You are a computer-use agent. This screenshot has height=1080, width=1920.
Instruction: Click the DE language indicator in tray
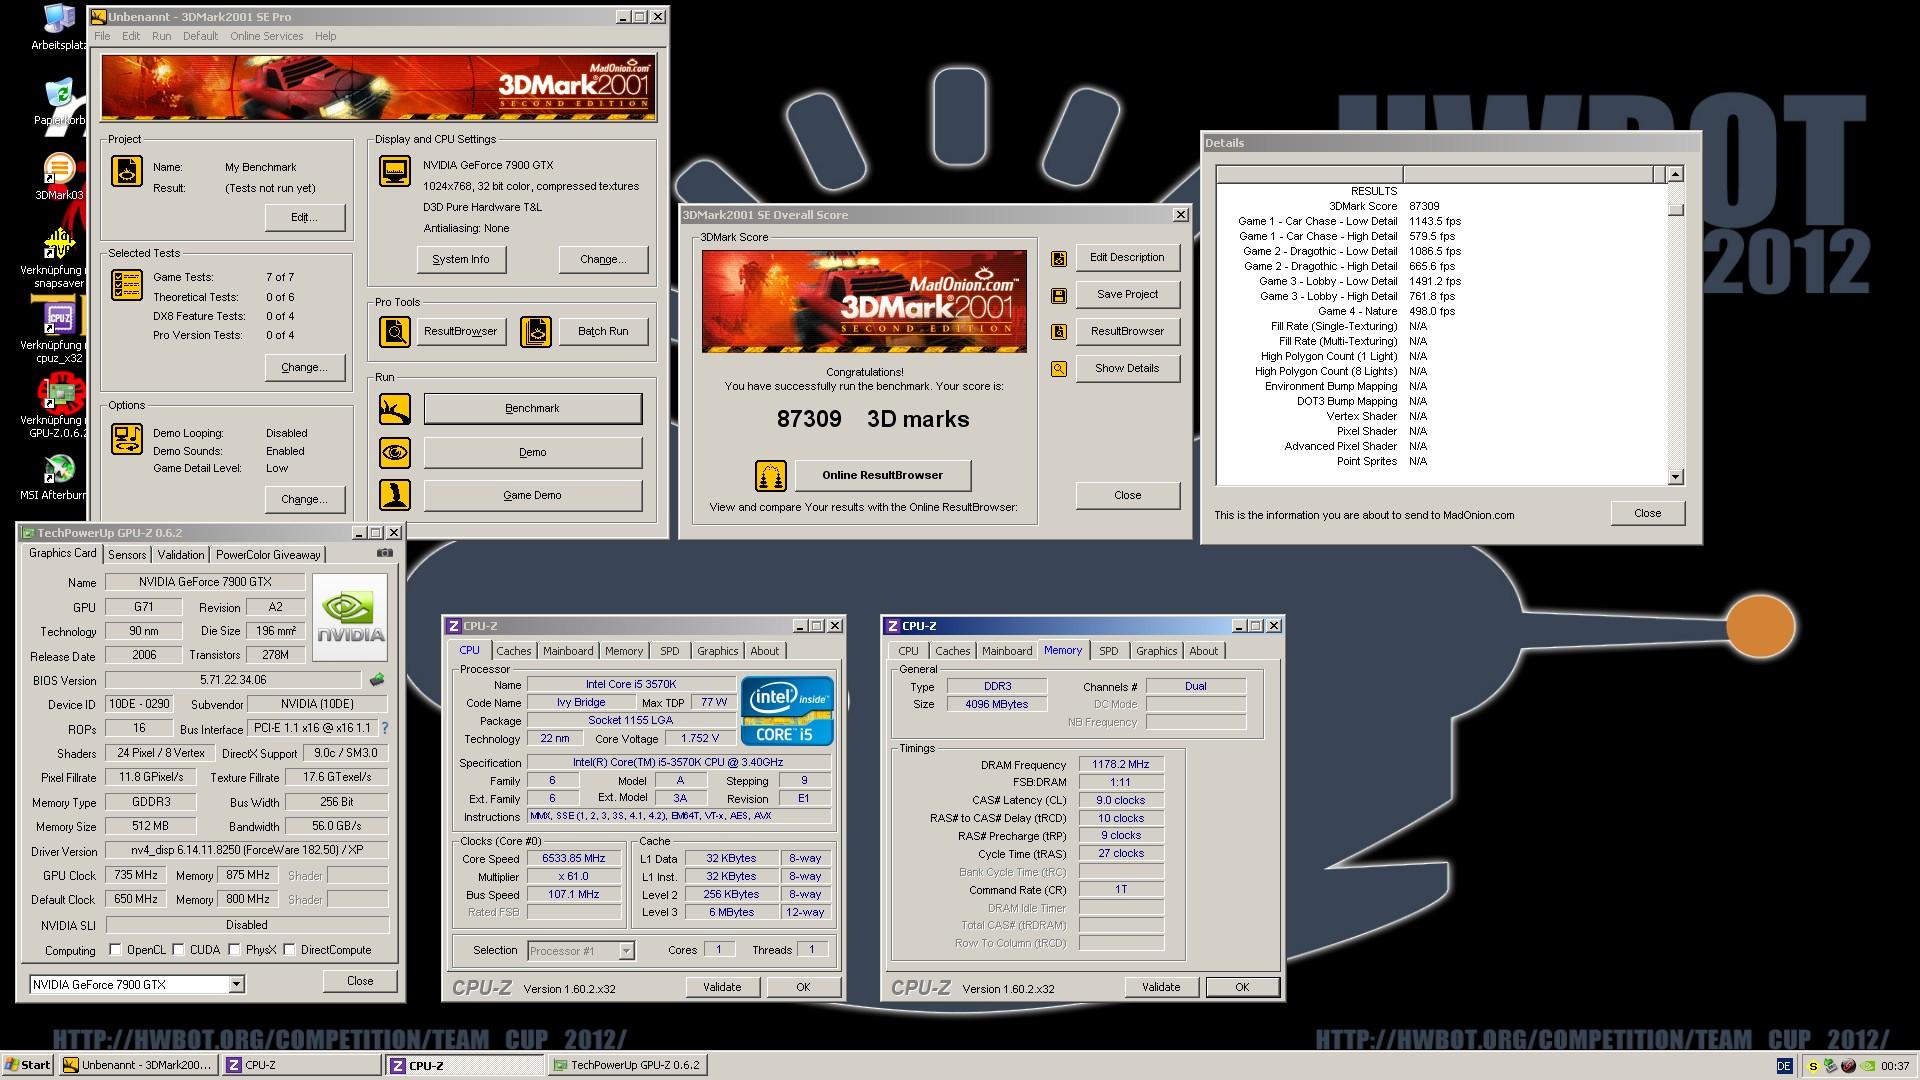click(x=1784, y=1066)
